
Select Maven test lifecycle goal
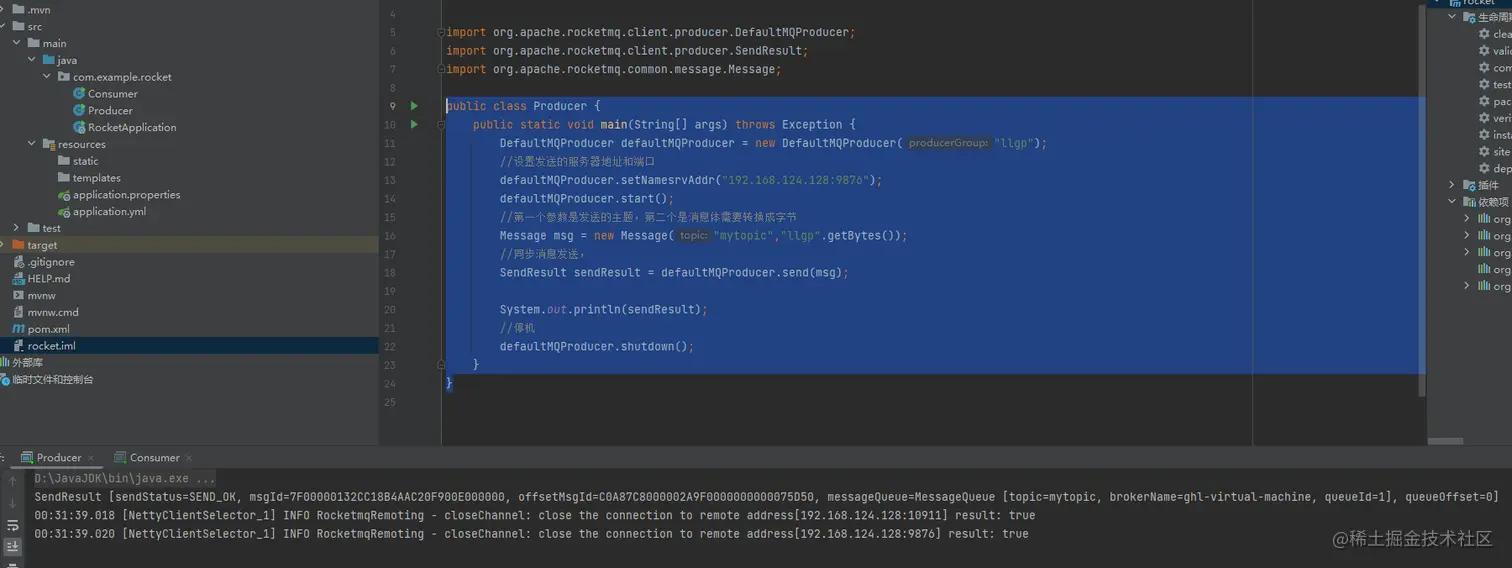(x=1496, y=85)
